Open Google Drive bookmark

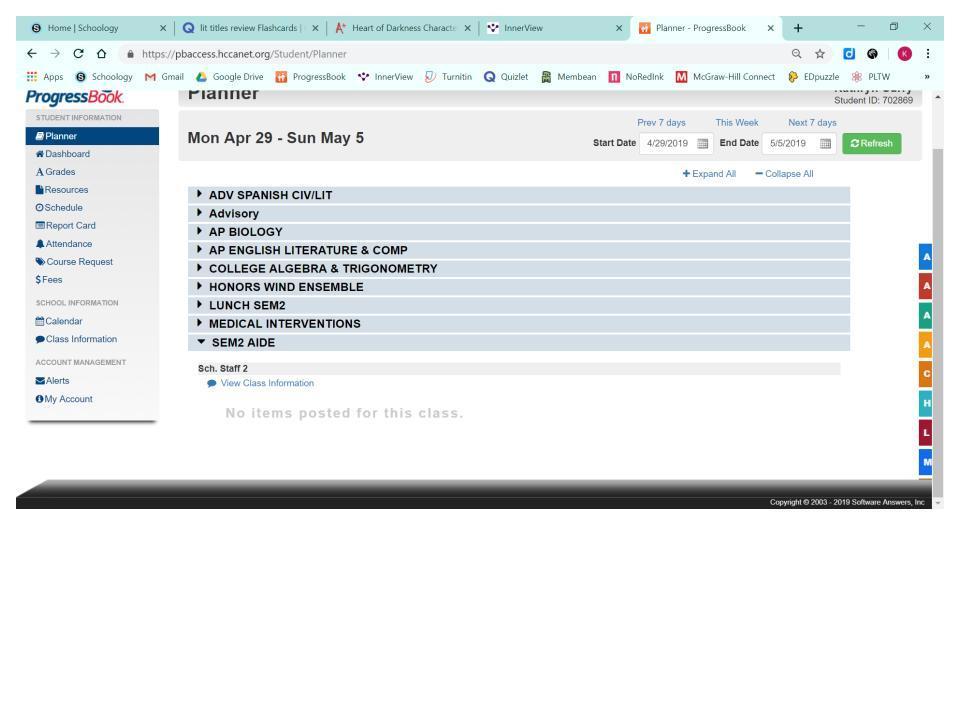tap(230, 77)
